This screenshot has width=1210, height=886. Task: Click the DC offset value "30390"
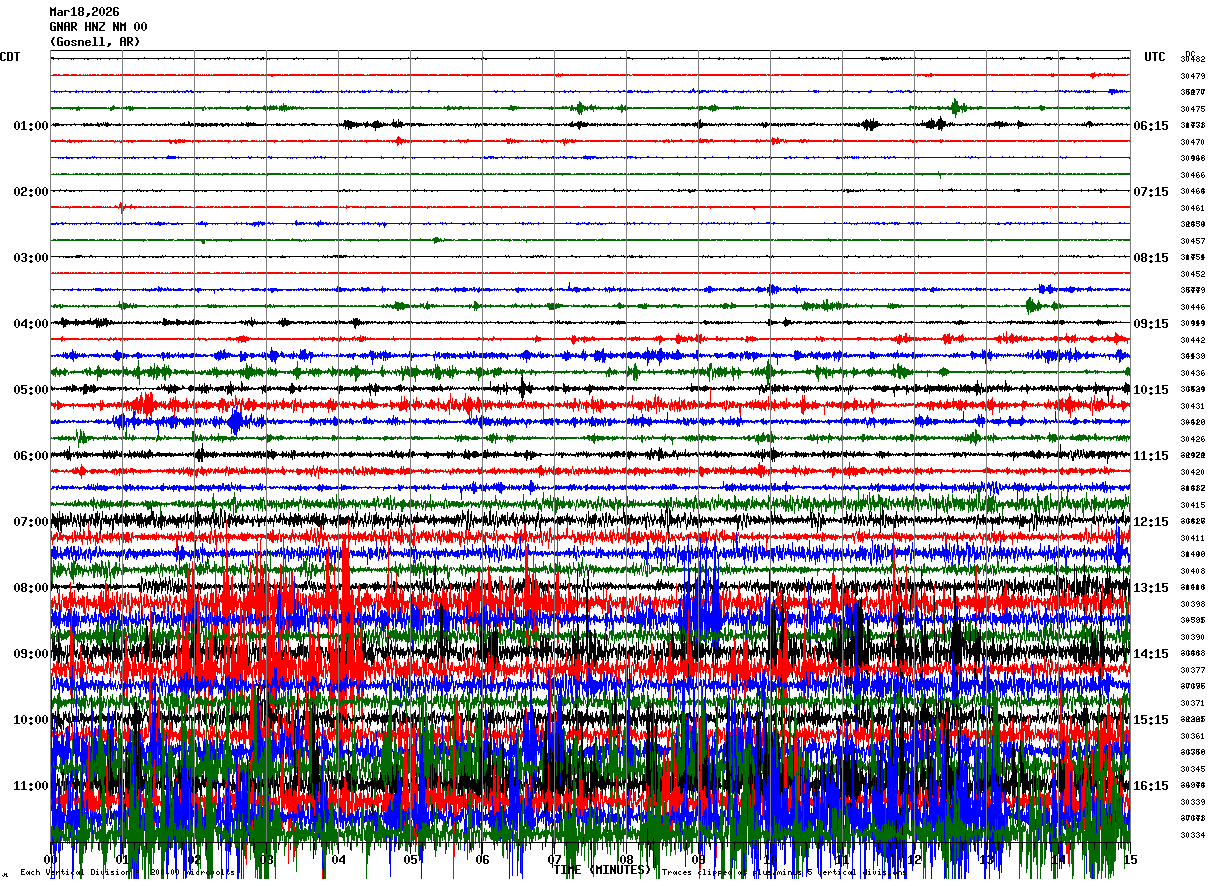[x=1192, y=637]
